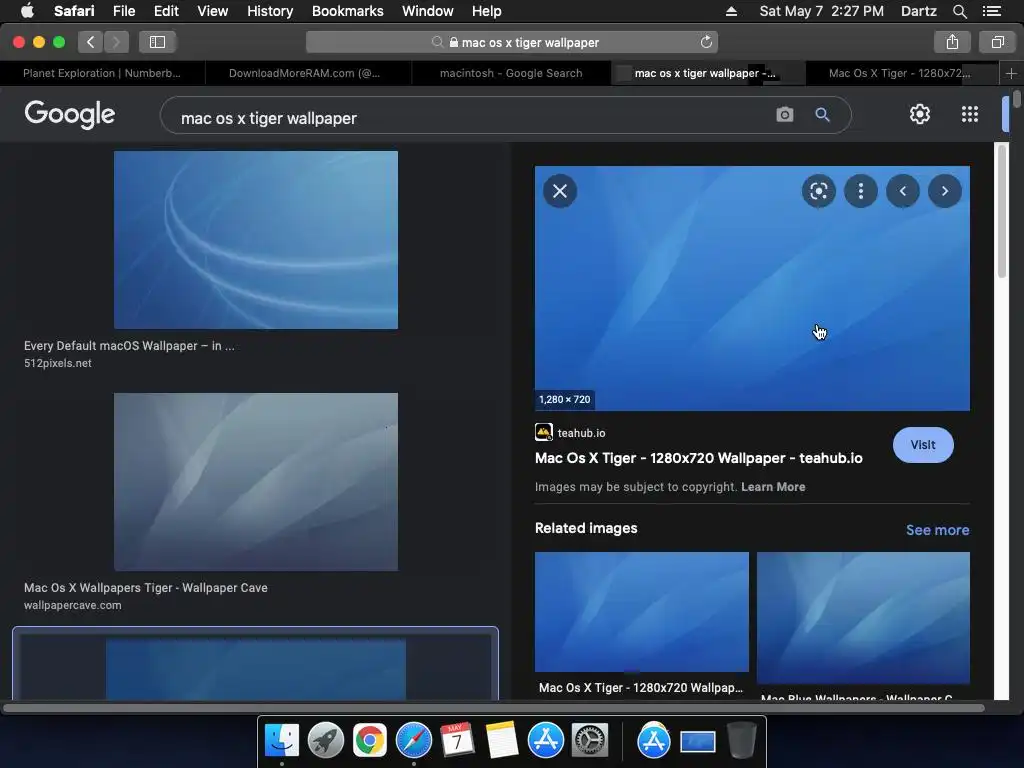Open Google Chrome in the Dock

(370, 740)
